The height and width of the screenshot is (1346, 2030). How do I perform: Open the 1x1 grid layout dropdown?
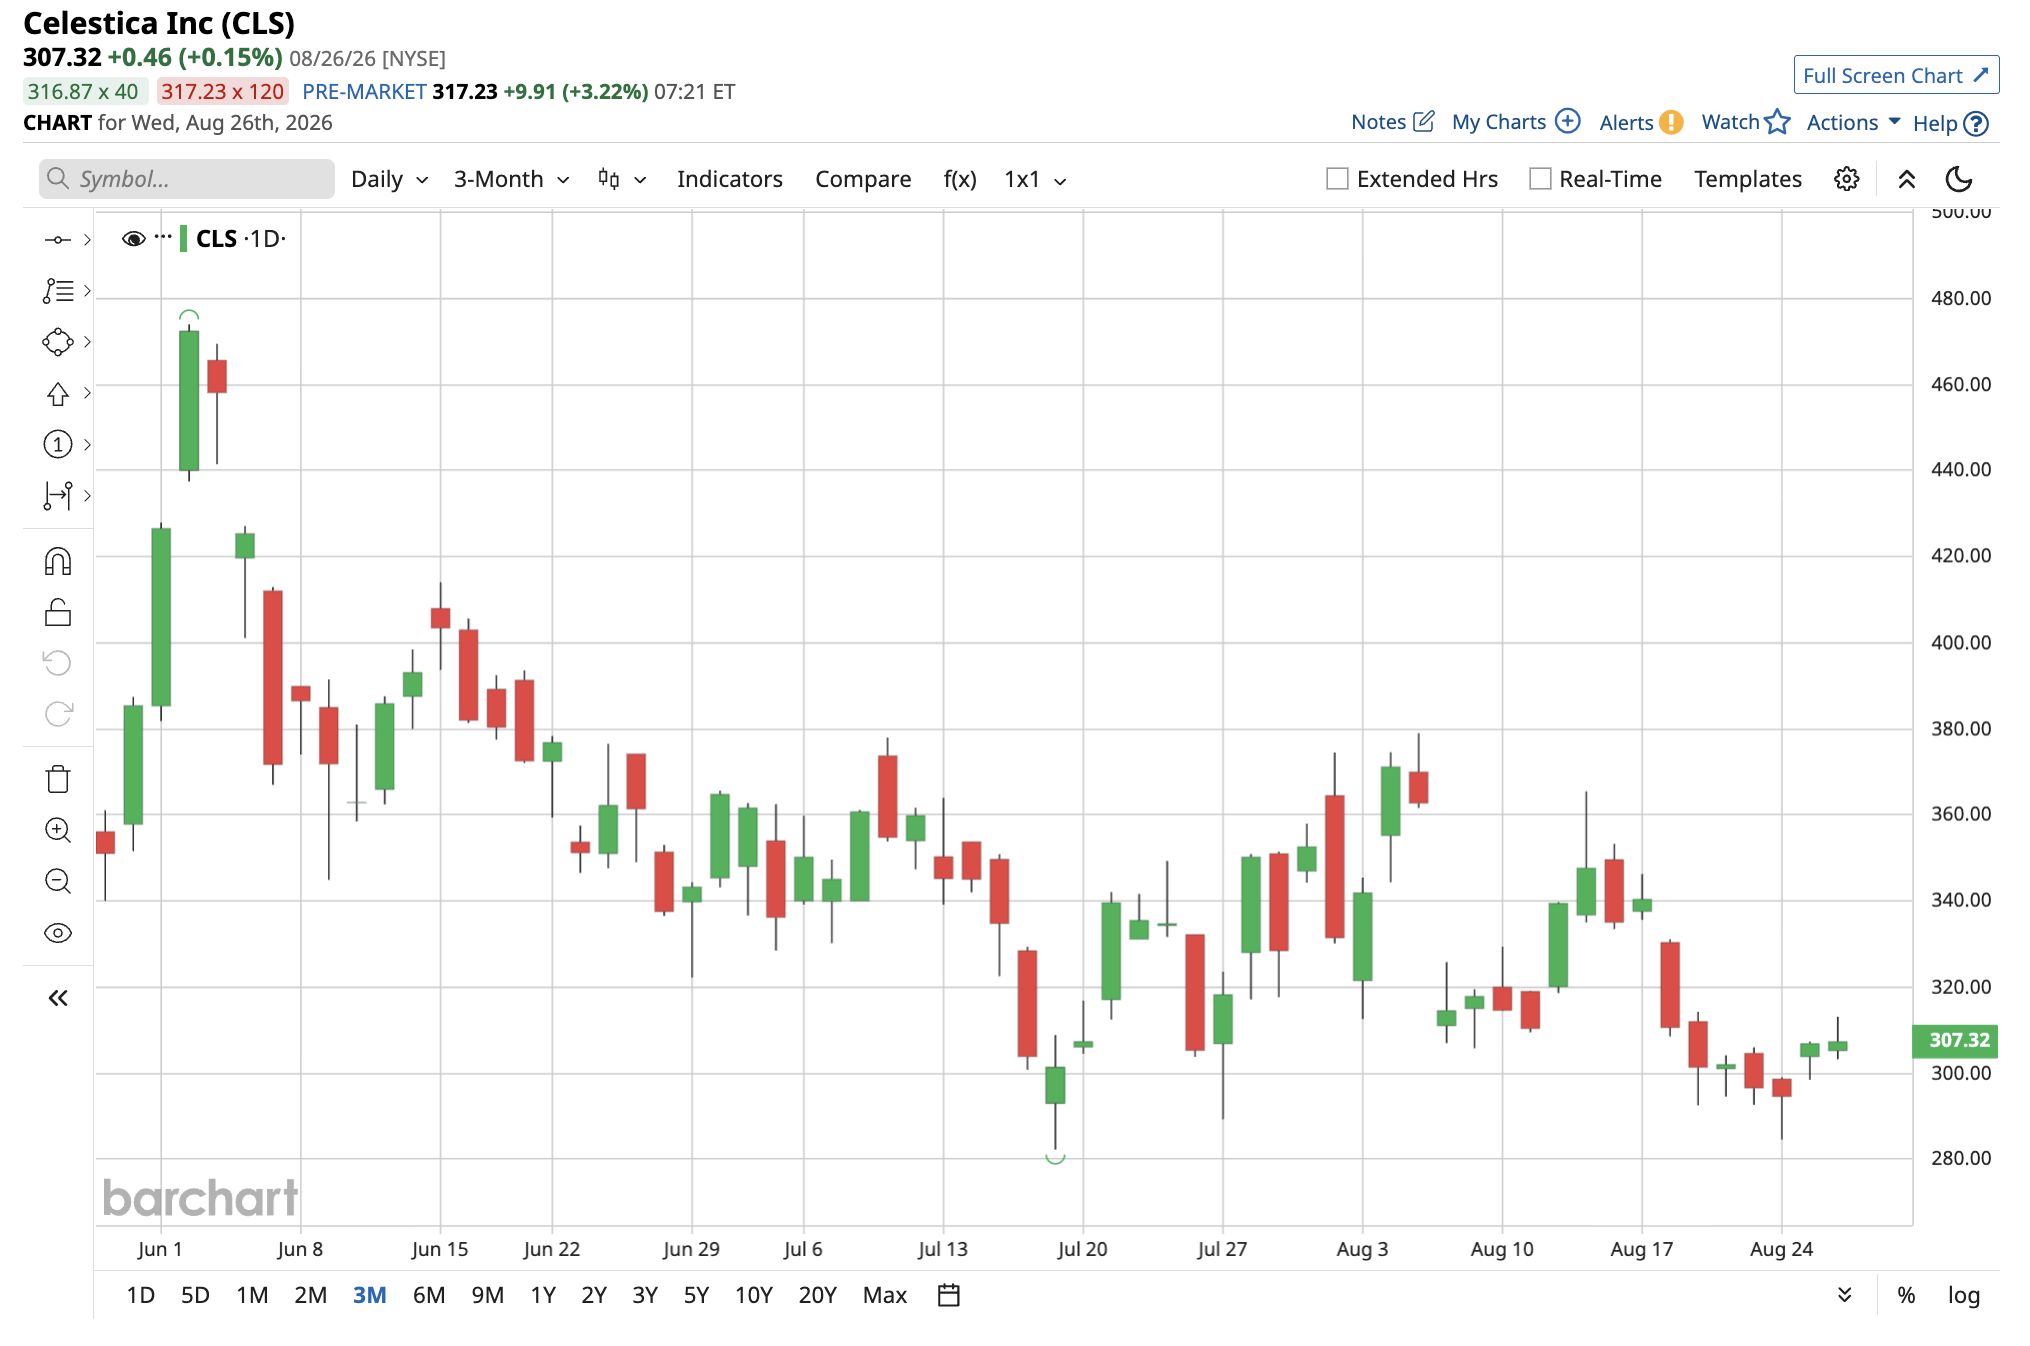pos(1035,179)
